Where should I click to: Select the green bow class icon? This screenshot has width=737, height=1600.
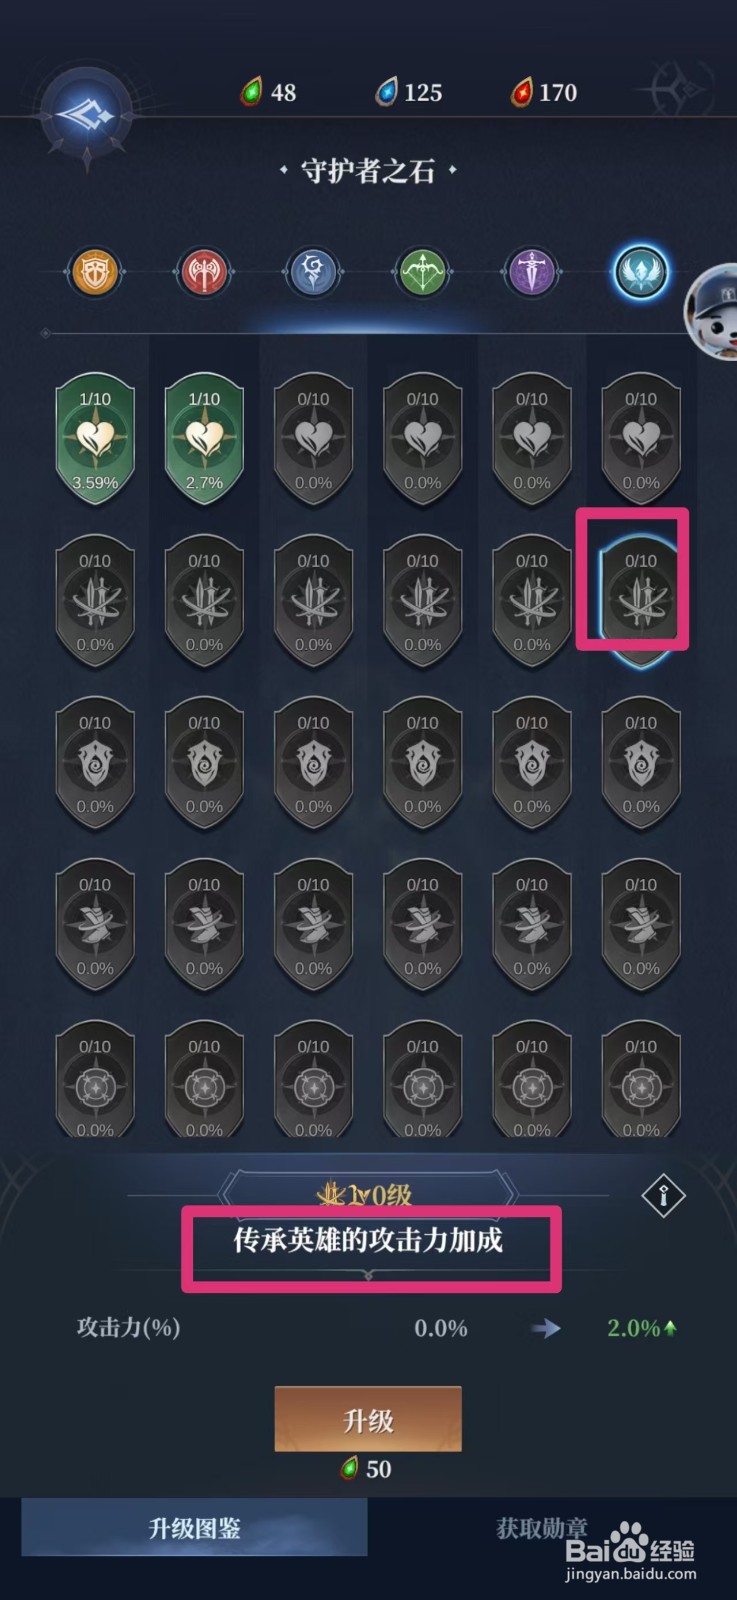tap(422, 271)
